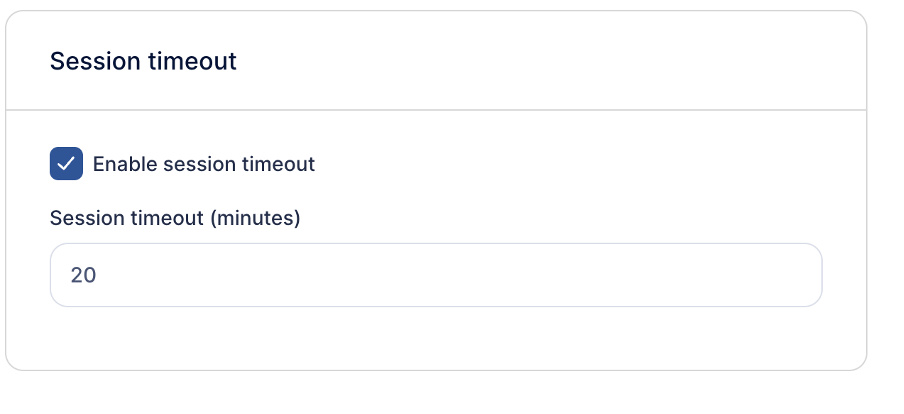Select the timeout duration input field
The height and width of the screenshot is (414, 904).
[436, 275]
